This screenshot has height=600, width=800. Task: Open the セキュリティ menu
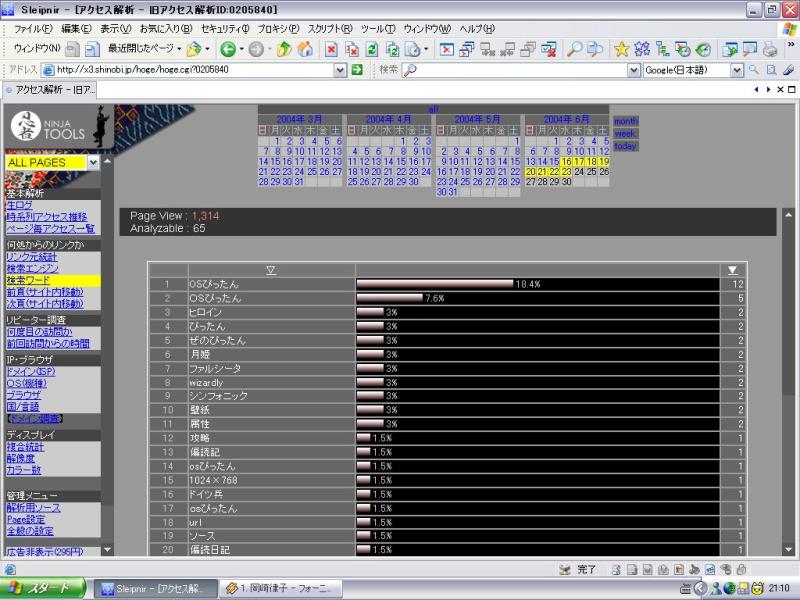click(x=225, y=29)
